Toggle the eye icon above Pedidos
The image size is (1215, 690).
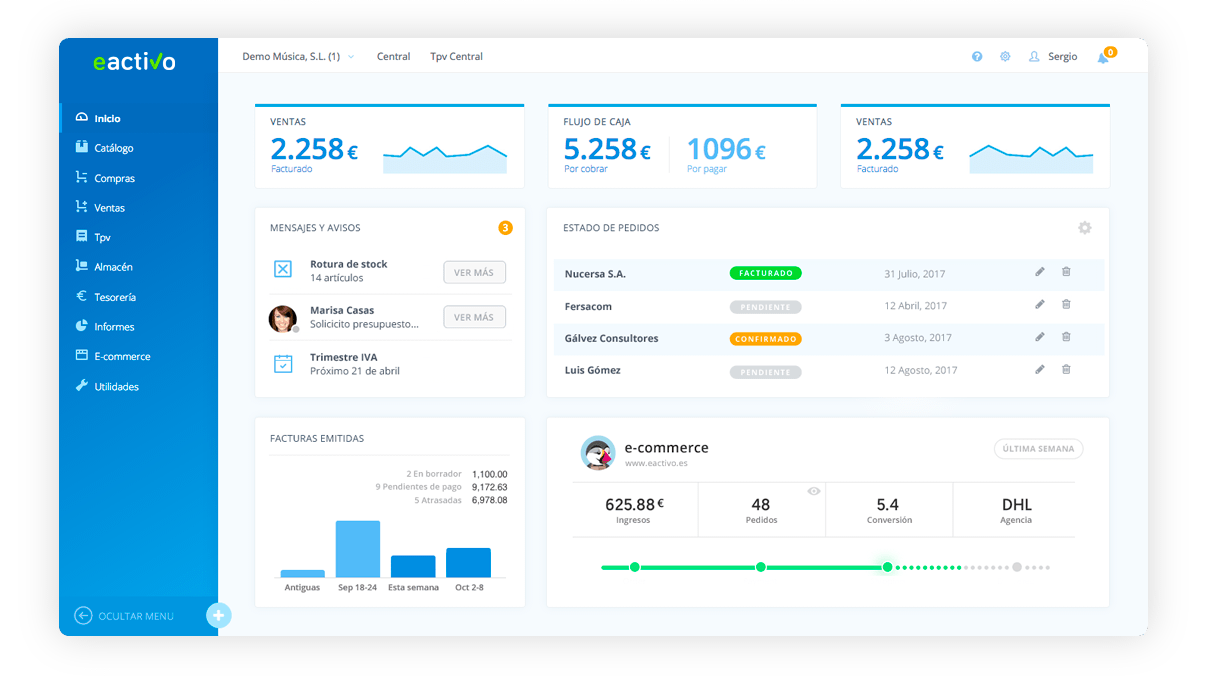(x=814, y=491)
